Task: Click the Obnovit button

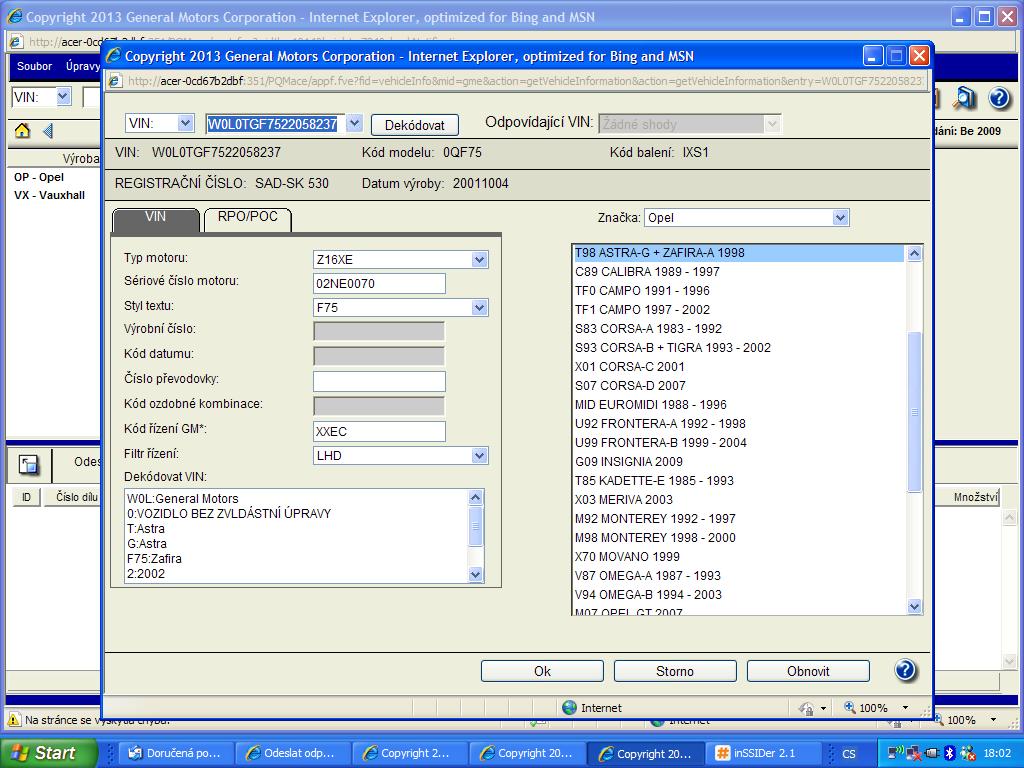Action: click(x=808, y=671)
